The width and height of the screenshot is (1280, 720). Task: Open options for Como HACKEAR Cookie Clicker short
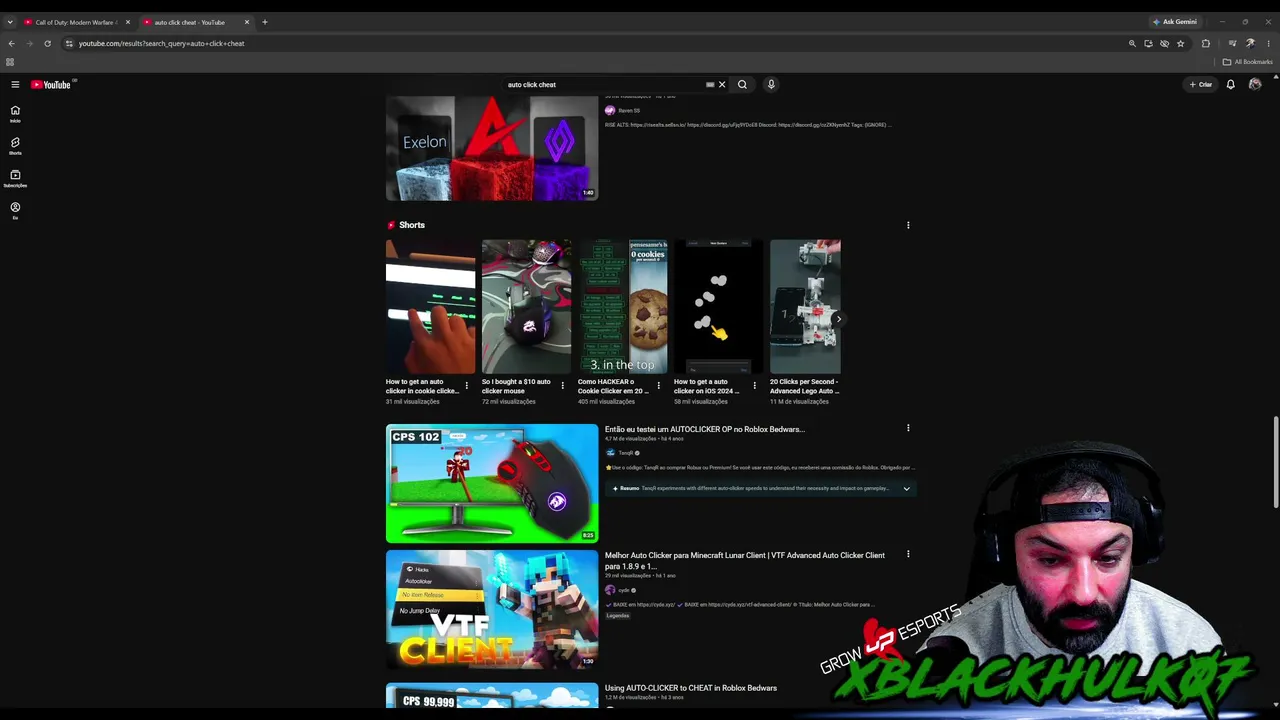(x=658, y=386)
